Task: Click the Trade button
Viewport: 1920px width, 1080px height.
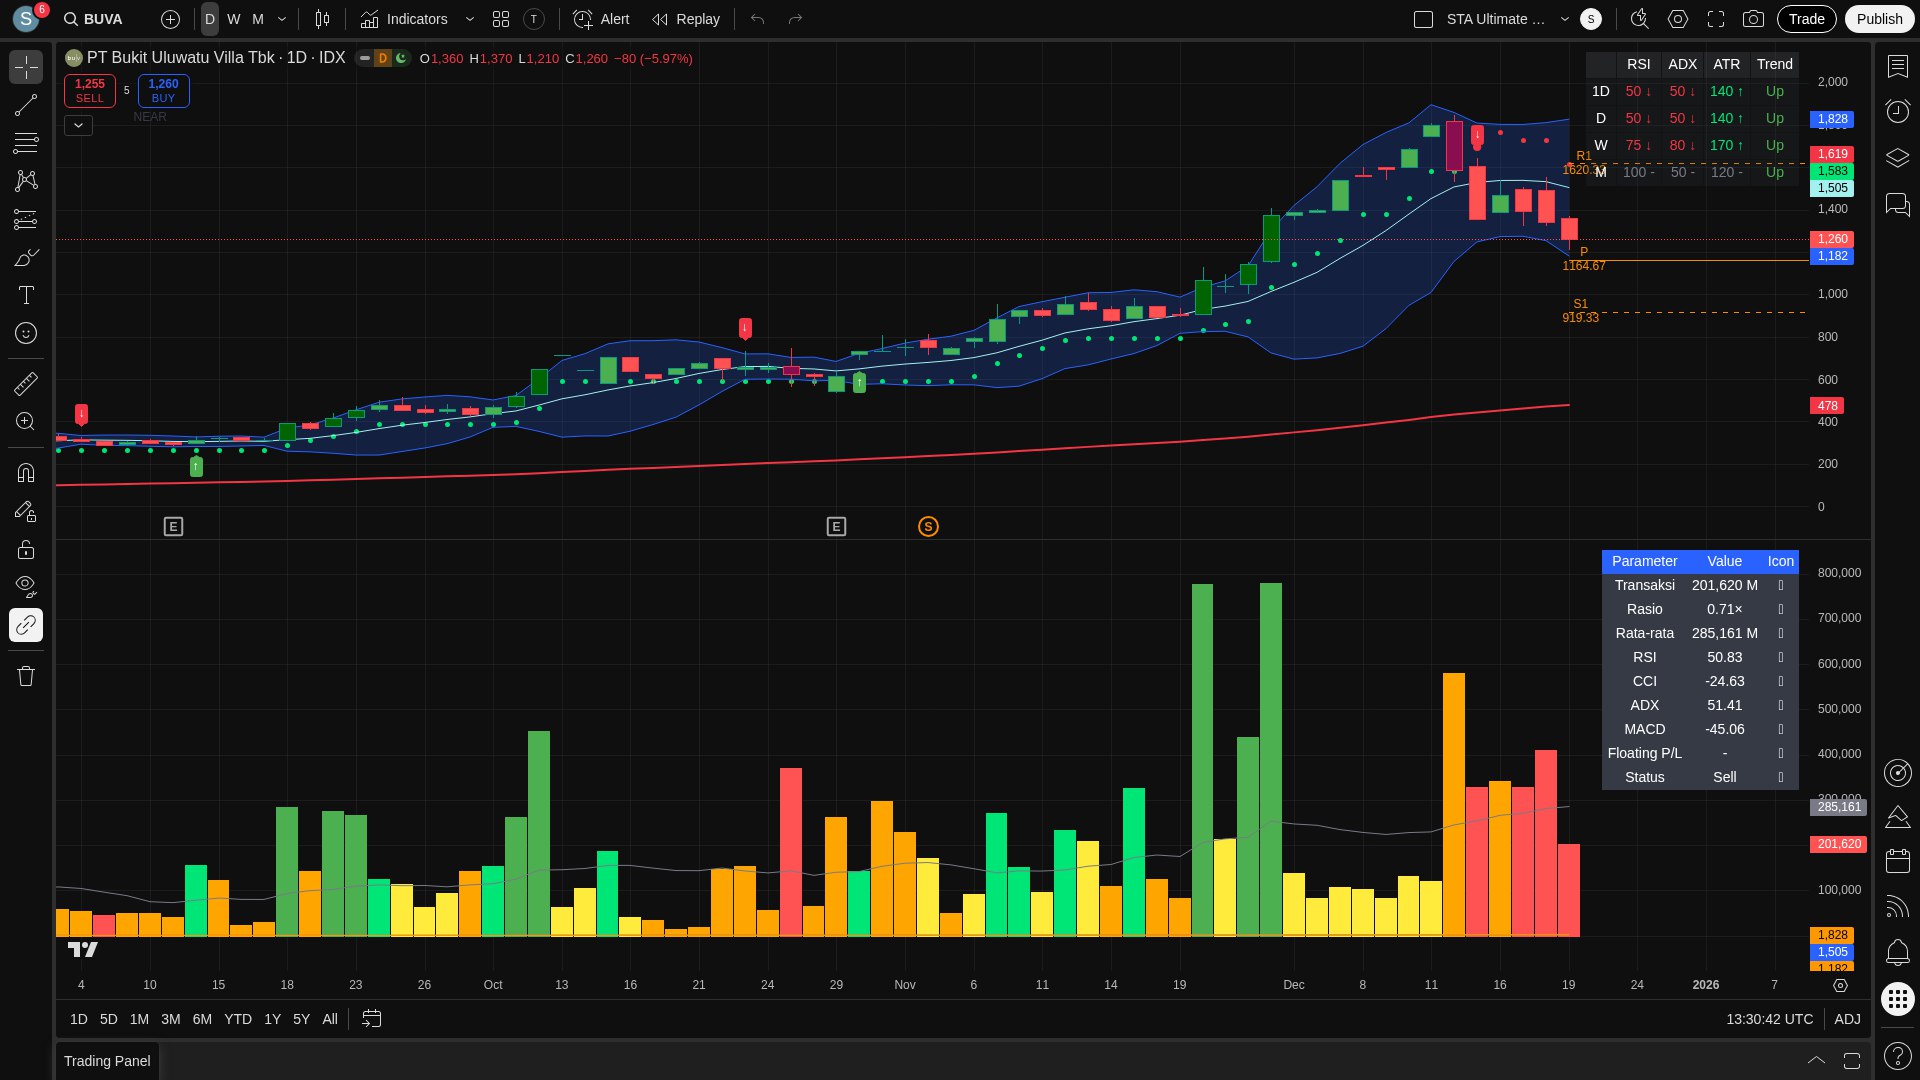Action: [x=1806, y=19]
